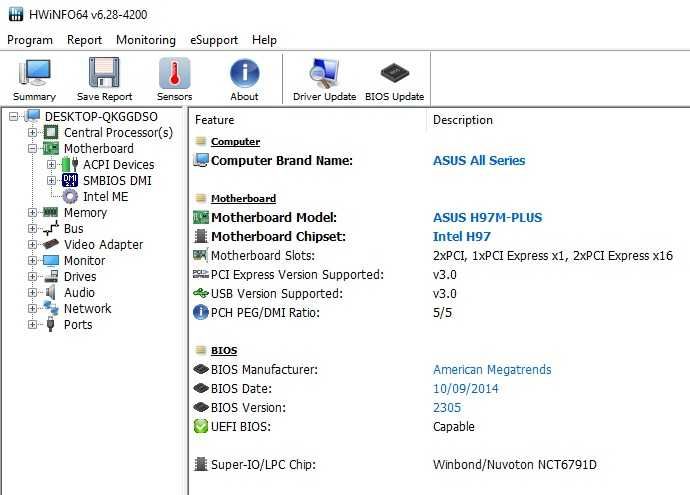
Task: Click the American Megatrends value
Action: [x=492, y=369]
